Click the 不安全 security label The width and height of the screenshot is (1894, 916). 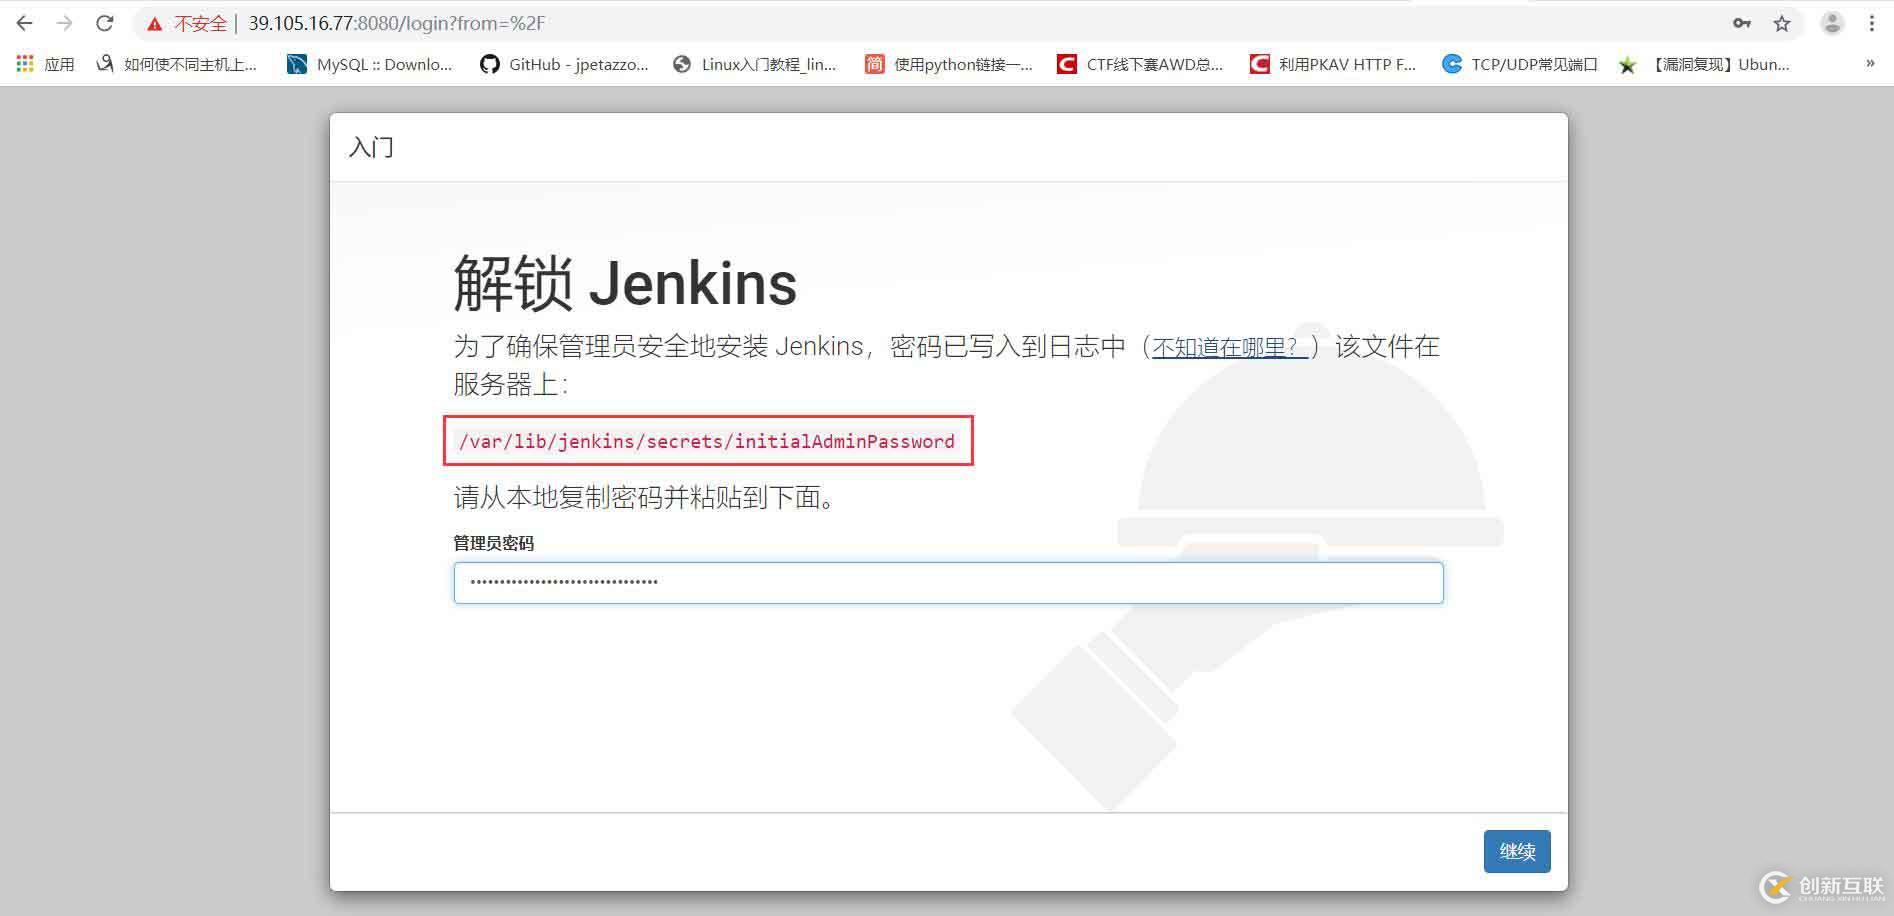200,23
